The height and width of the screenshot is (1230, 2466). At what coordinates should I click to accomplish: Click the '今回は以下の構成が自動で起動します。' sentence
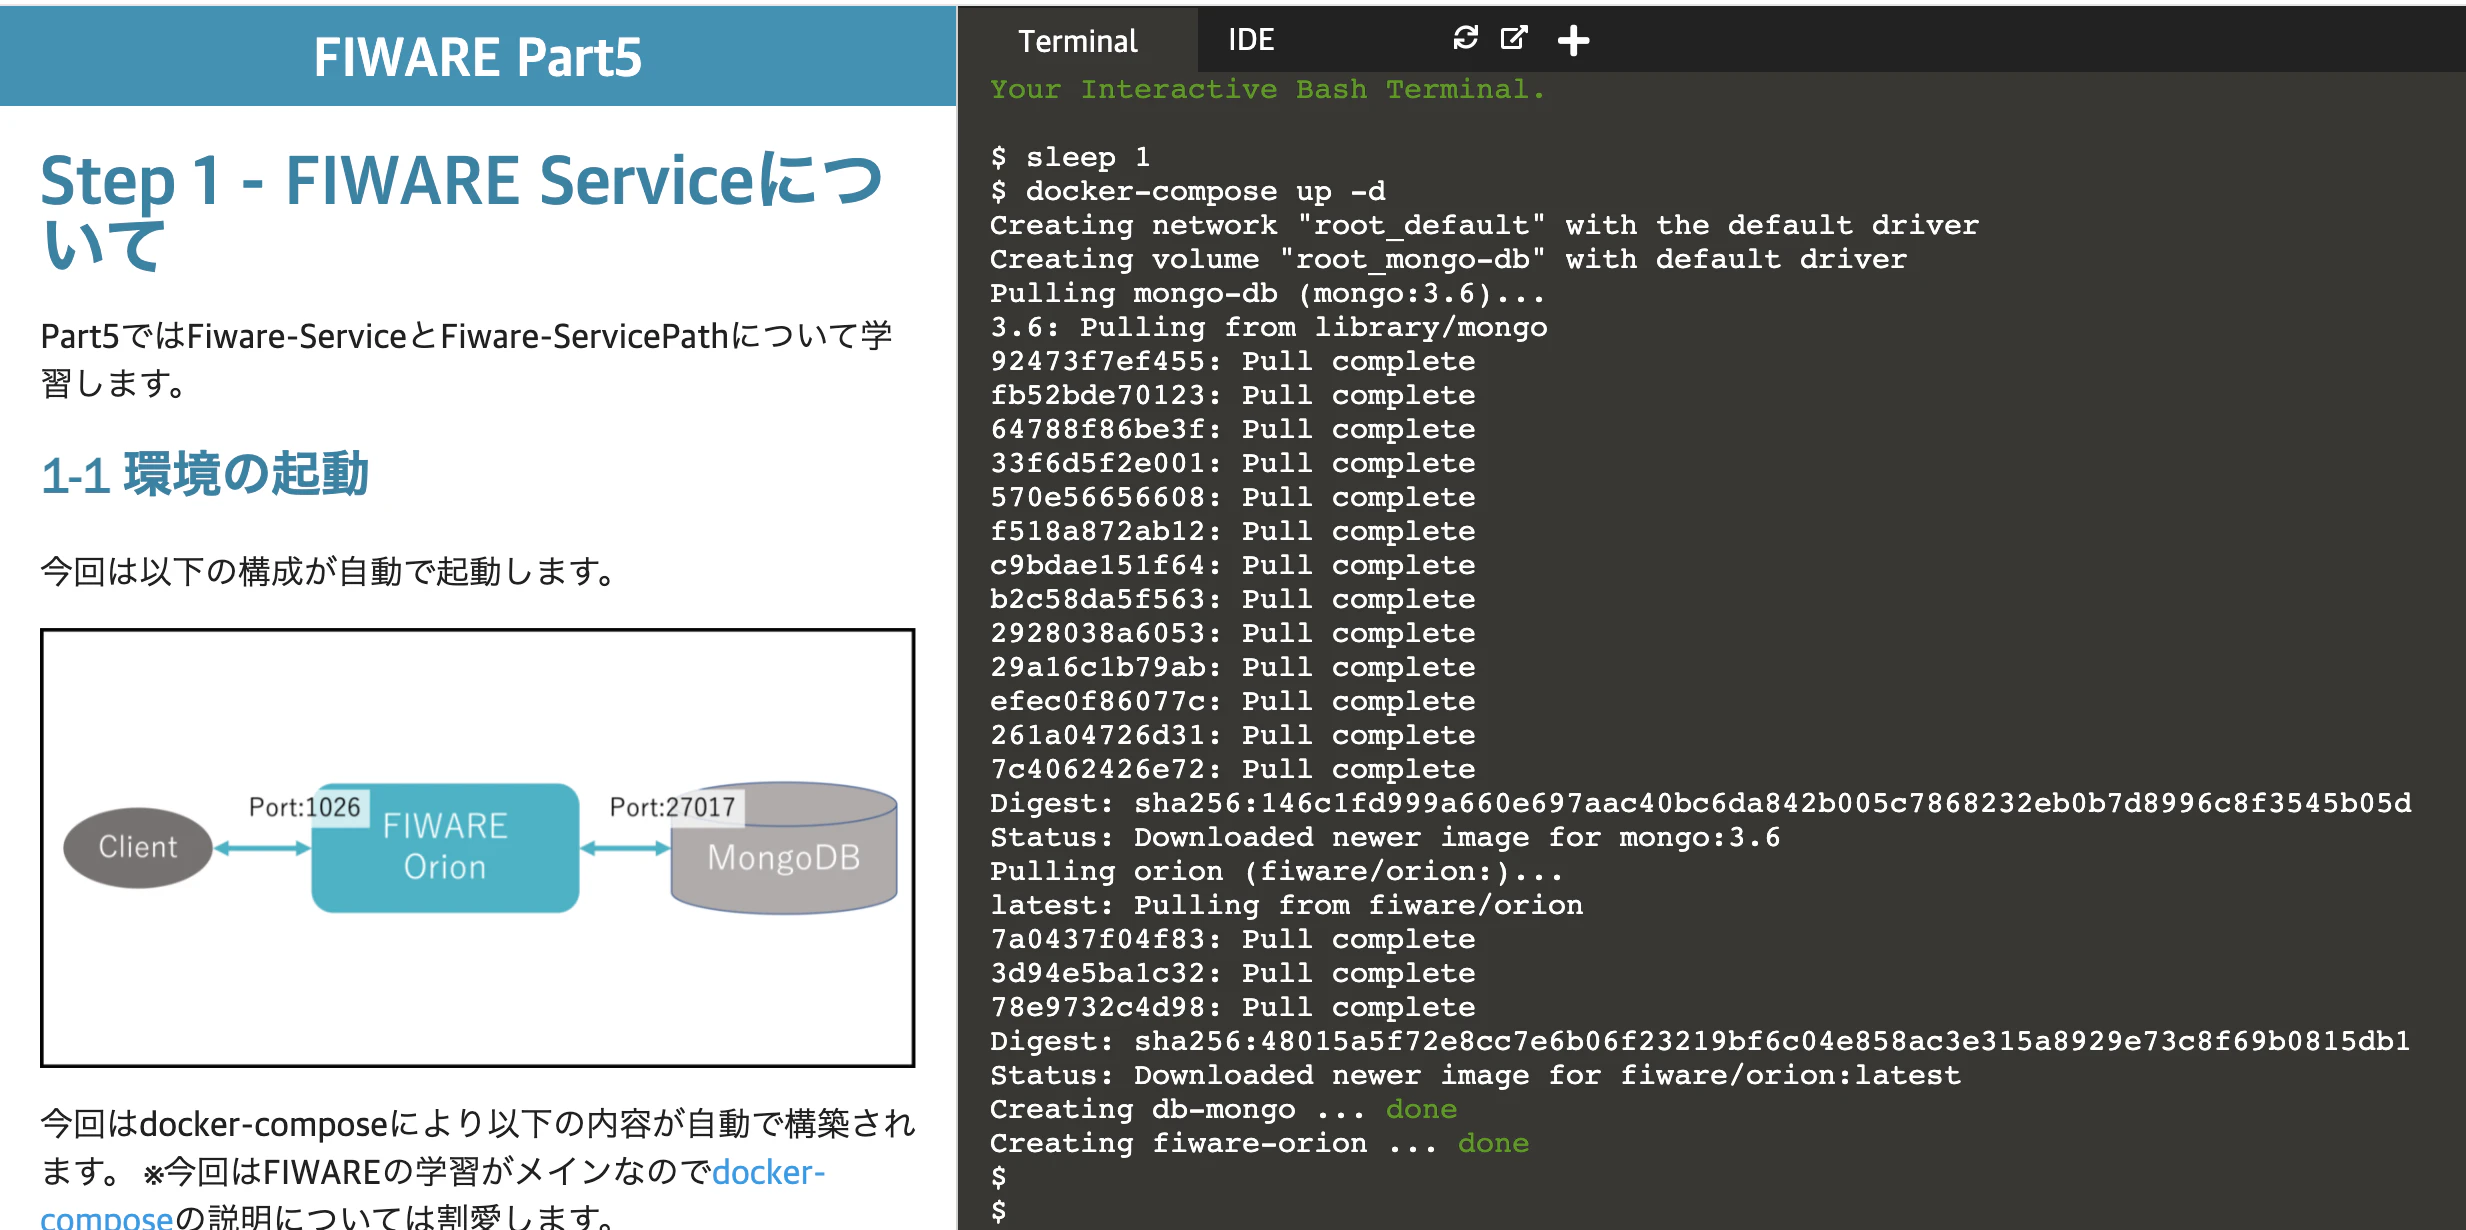328,572
